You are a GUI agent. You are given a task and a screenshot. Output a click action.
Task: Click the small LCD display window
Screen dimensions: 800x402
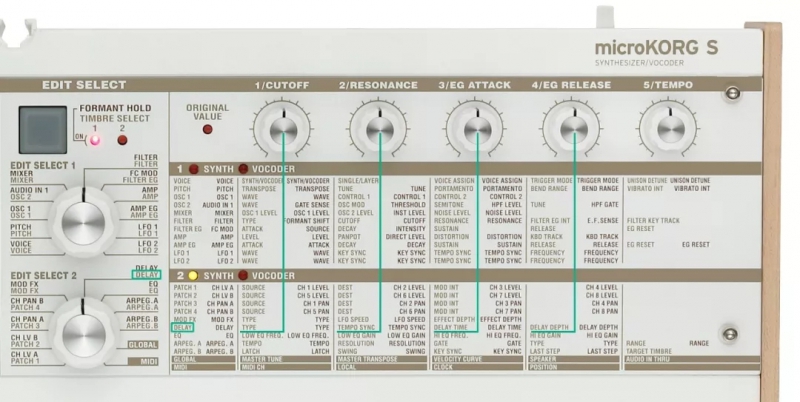point(43,130)
